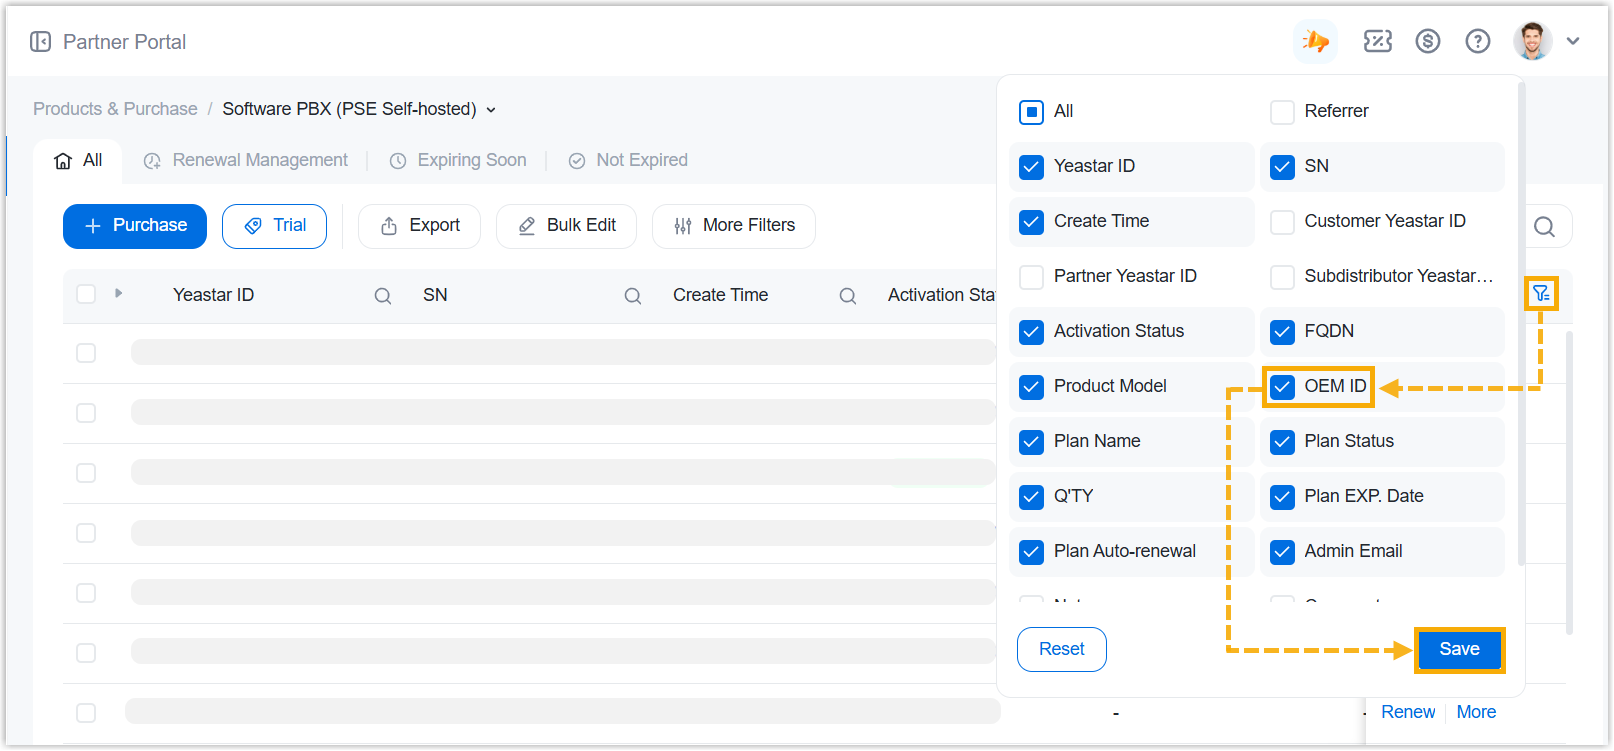
Task: Search by Yeastar ID column magnifier
Action: (x=382, y=296)
